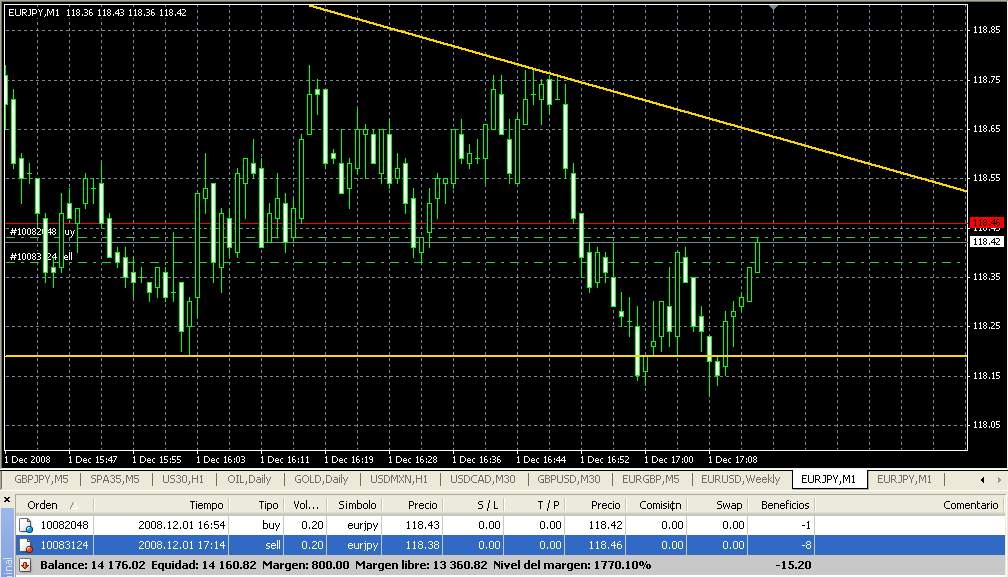Select order number 10082048
This screenshot has width=1008, height=577.
(64, 526)
